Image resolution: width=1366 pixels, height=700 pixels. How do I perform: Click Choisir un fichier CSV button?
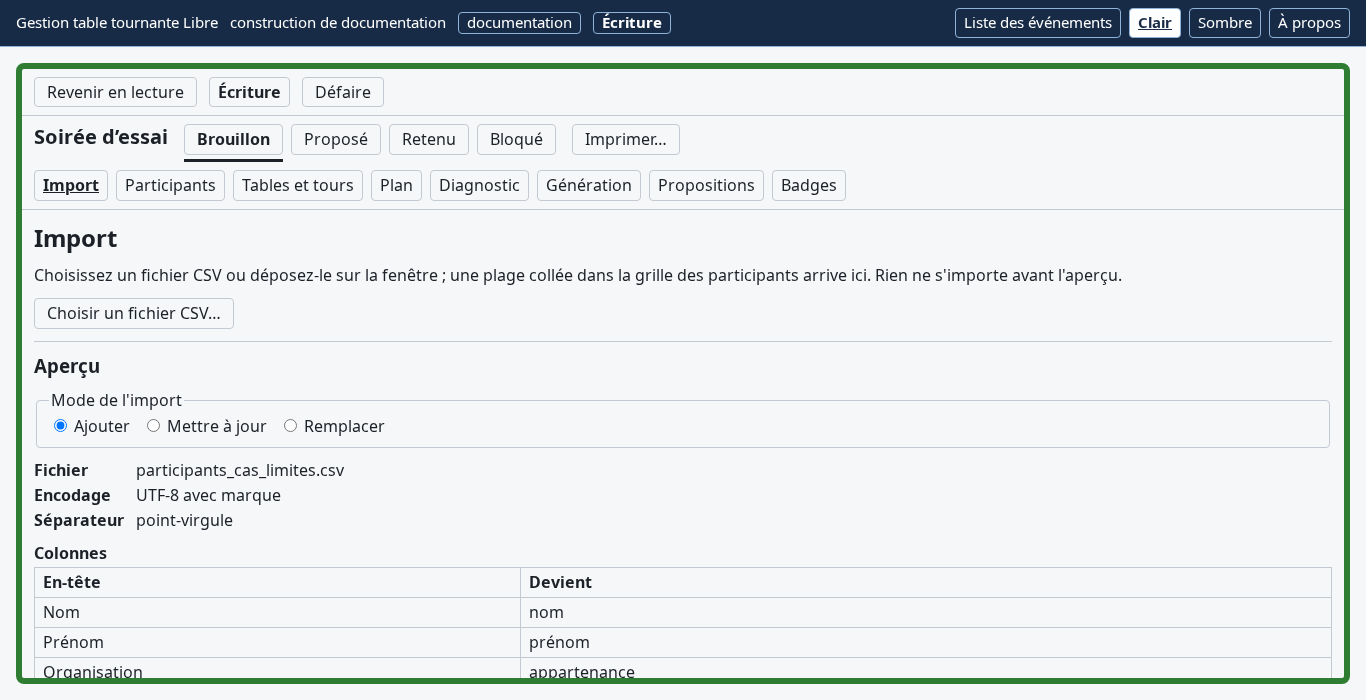134,313
